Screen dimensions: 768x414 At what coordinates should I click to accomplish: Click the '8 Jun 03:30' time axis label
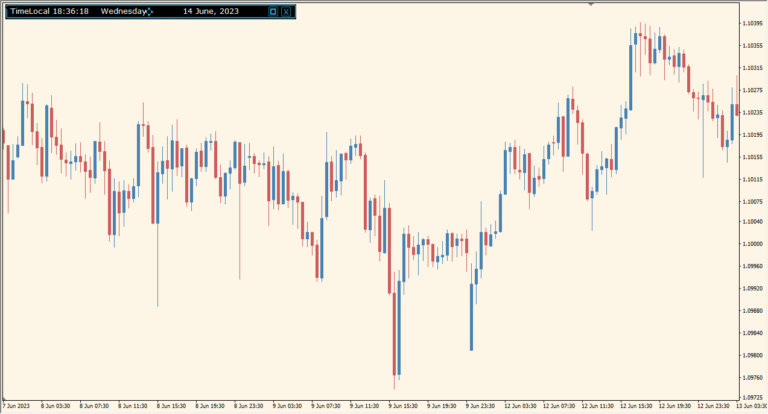click(55, 406)
